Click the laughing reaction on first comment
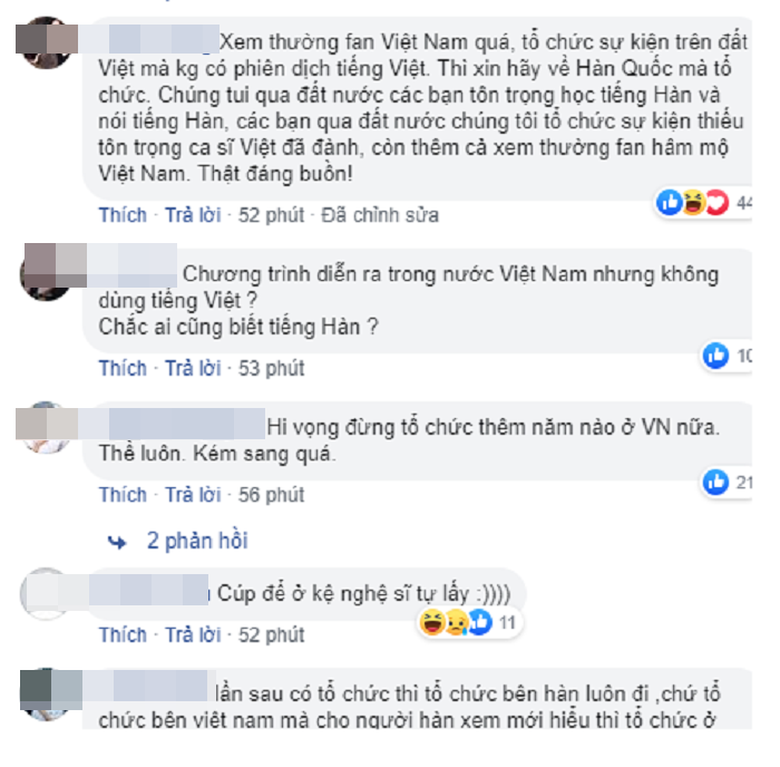 coord(693,202)
